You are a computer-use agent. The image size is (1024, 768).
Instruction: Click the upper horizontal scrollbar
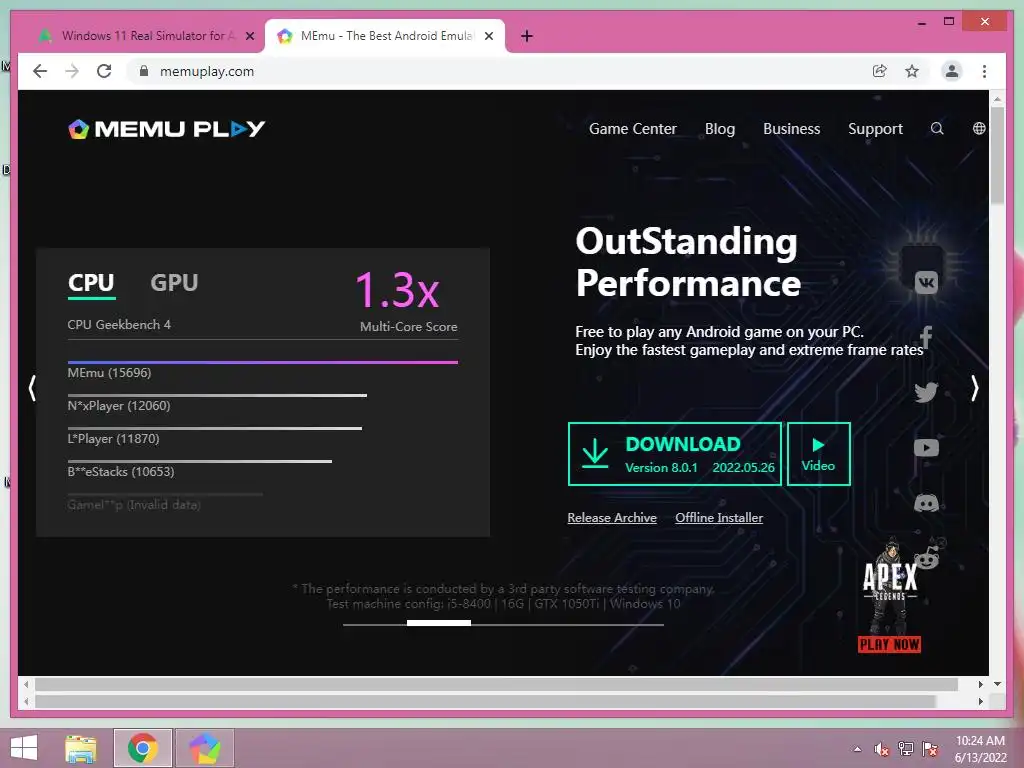[496, 684]
